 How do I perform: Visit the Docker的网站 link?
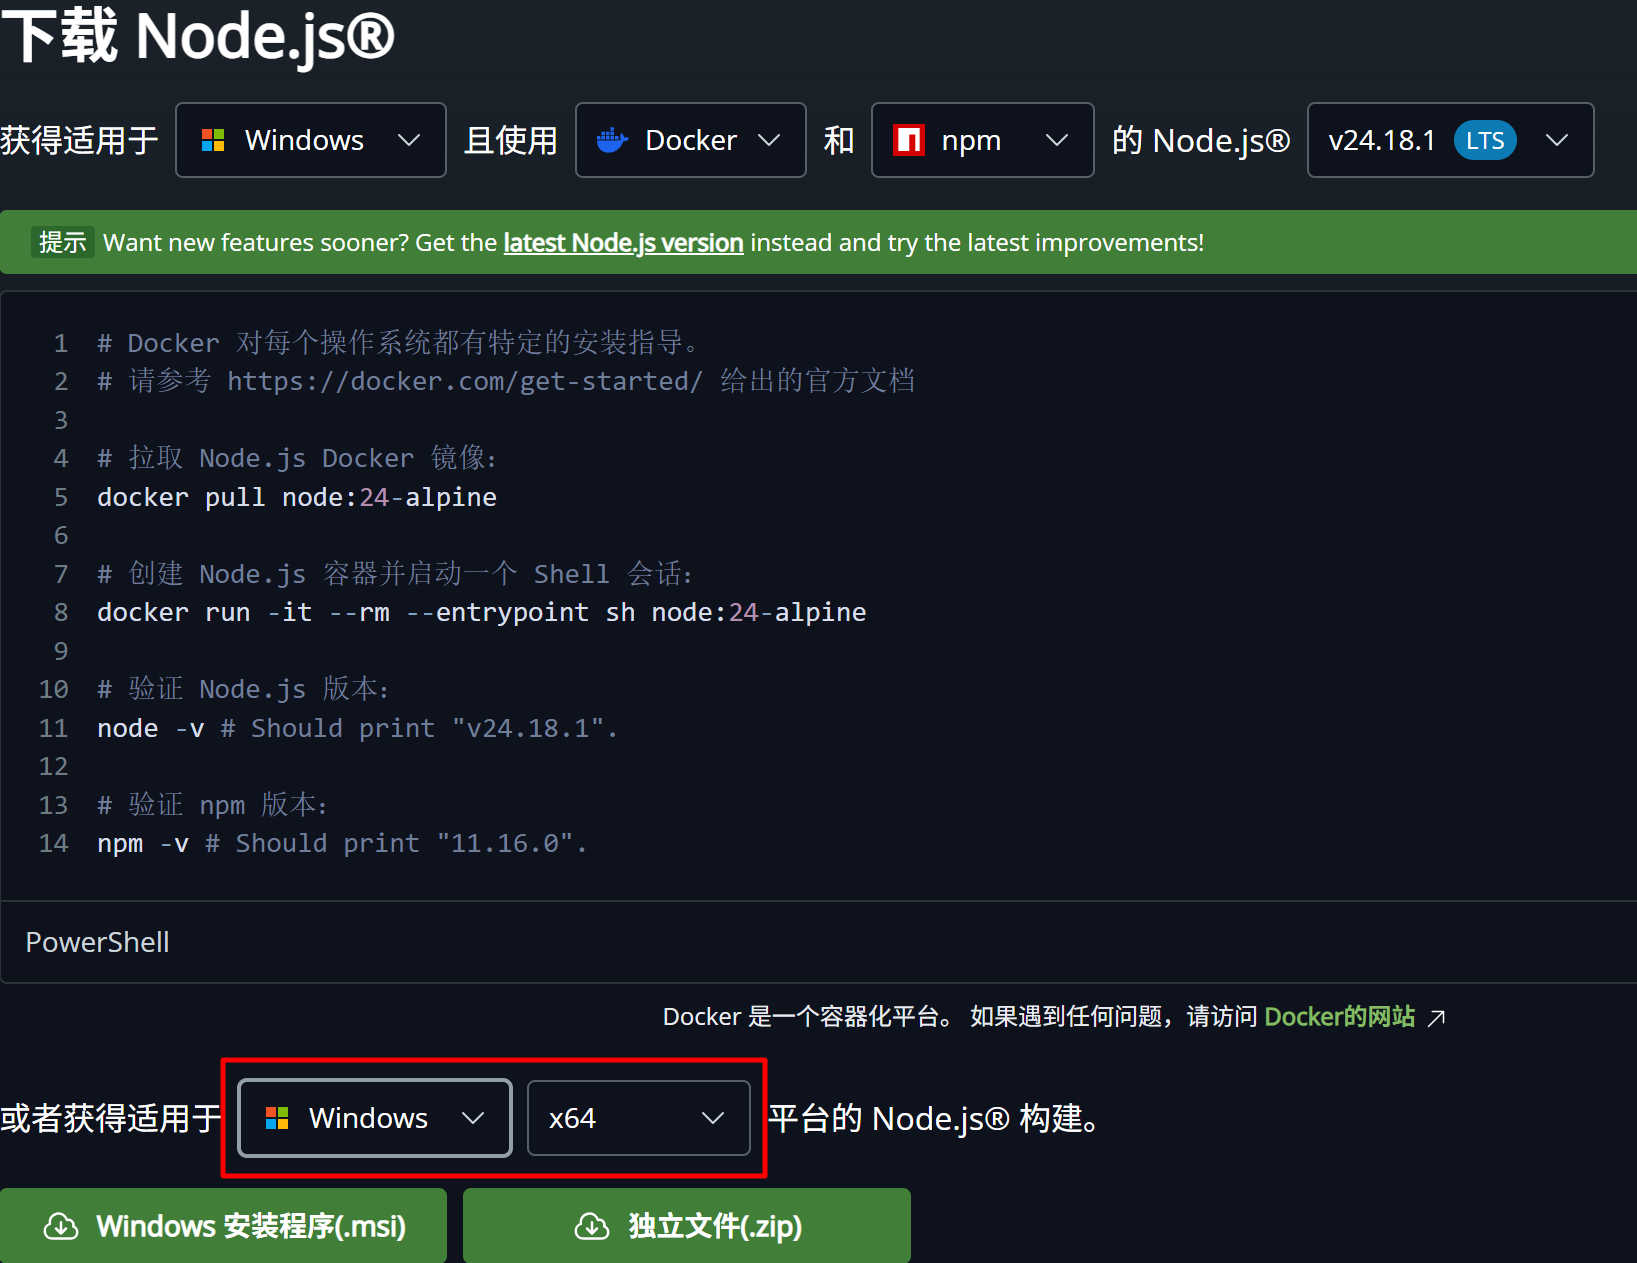click(x=1340, y=1017)
